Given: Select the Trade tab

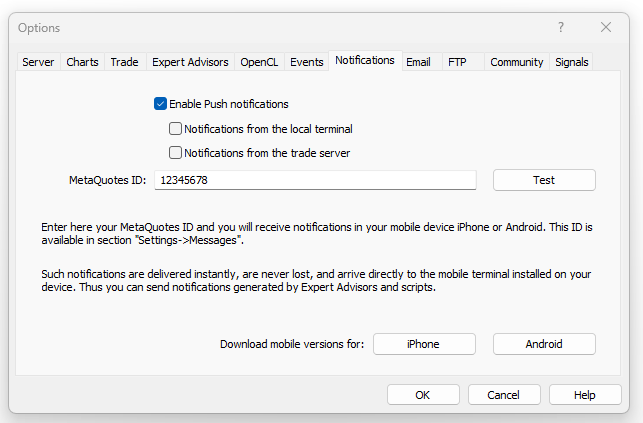Looking at the screenshot, I should (x=124, y=62).
